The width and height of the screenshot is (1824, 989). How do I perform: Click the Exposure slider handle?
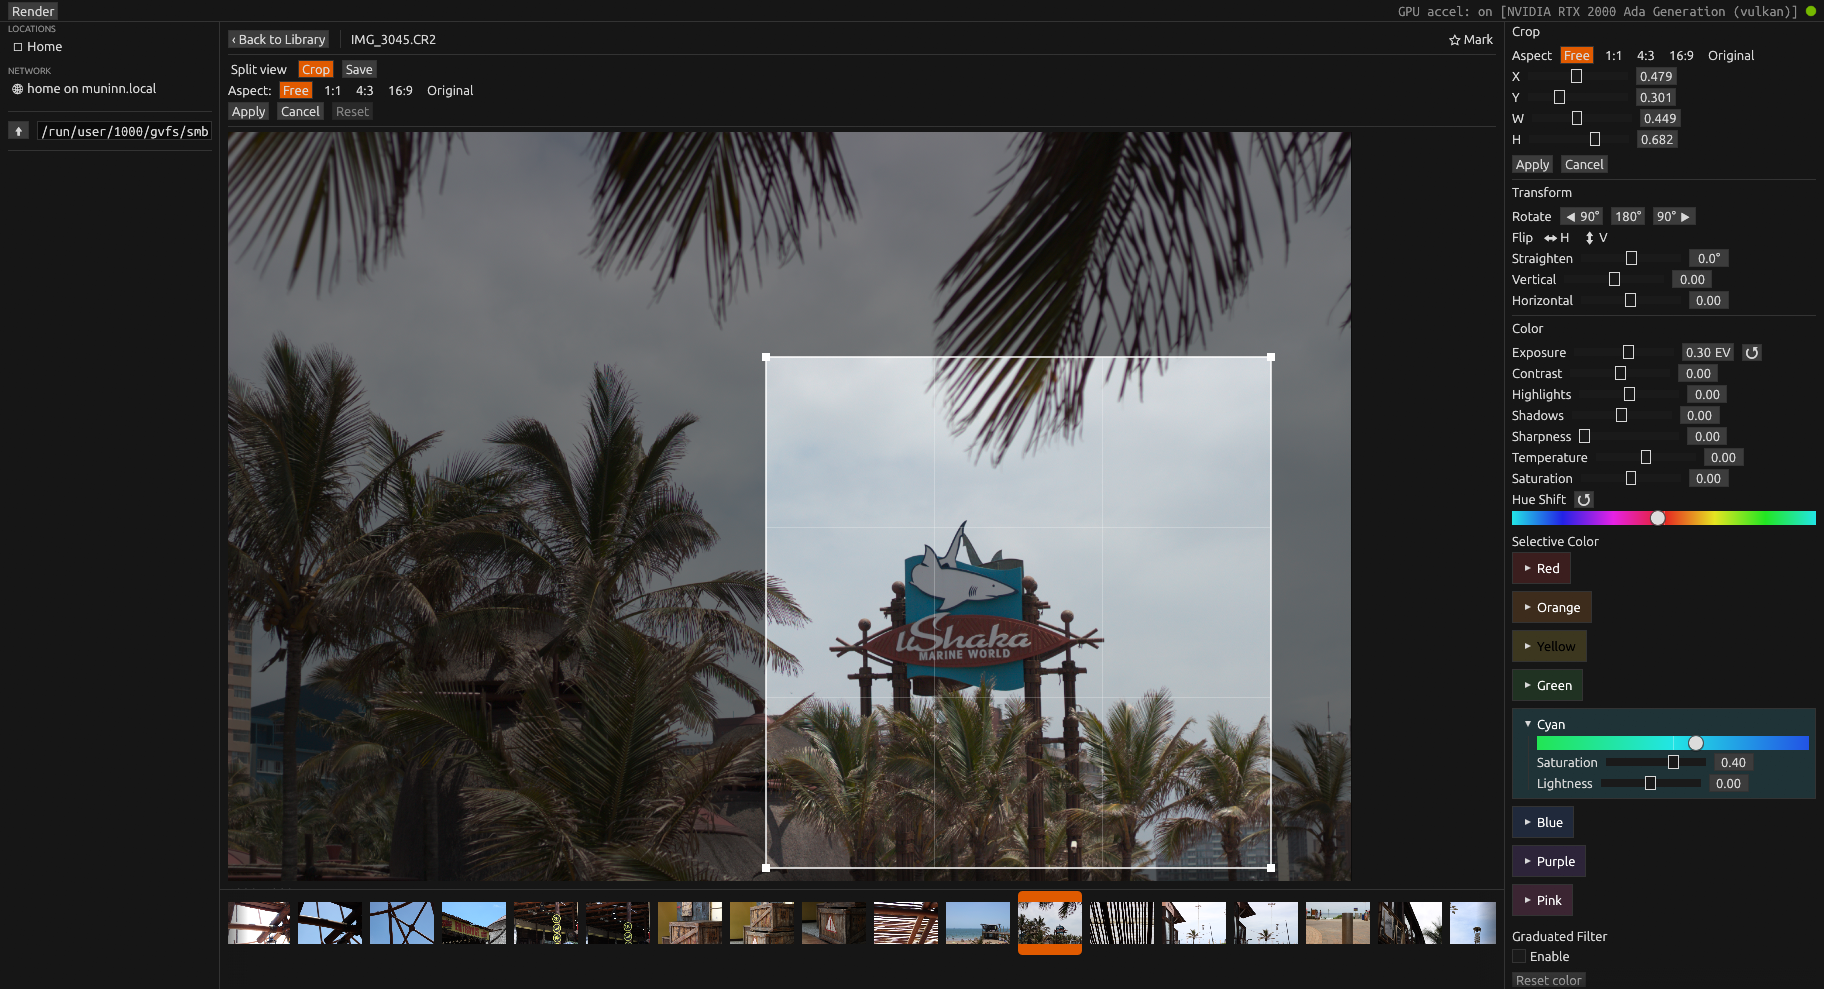(1628, 353)
